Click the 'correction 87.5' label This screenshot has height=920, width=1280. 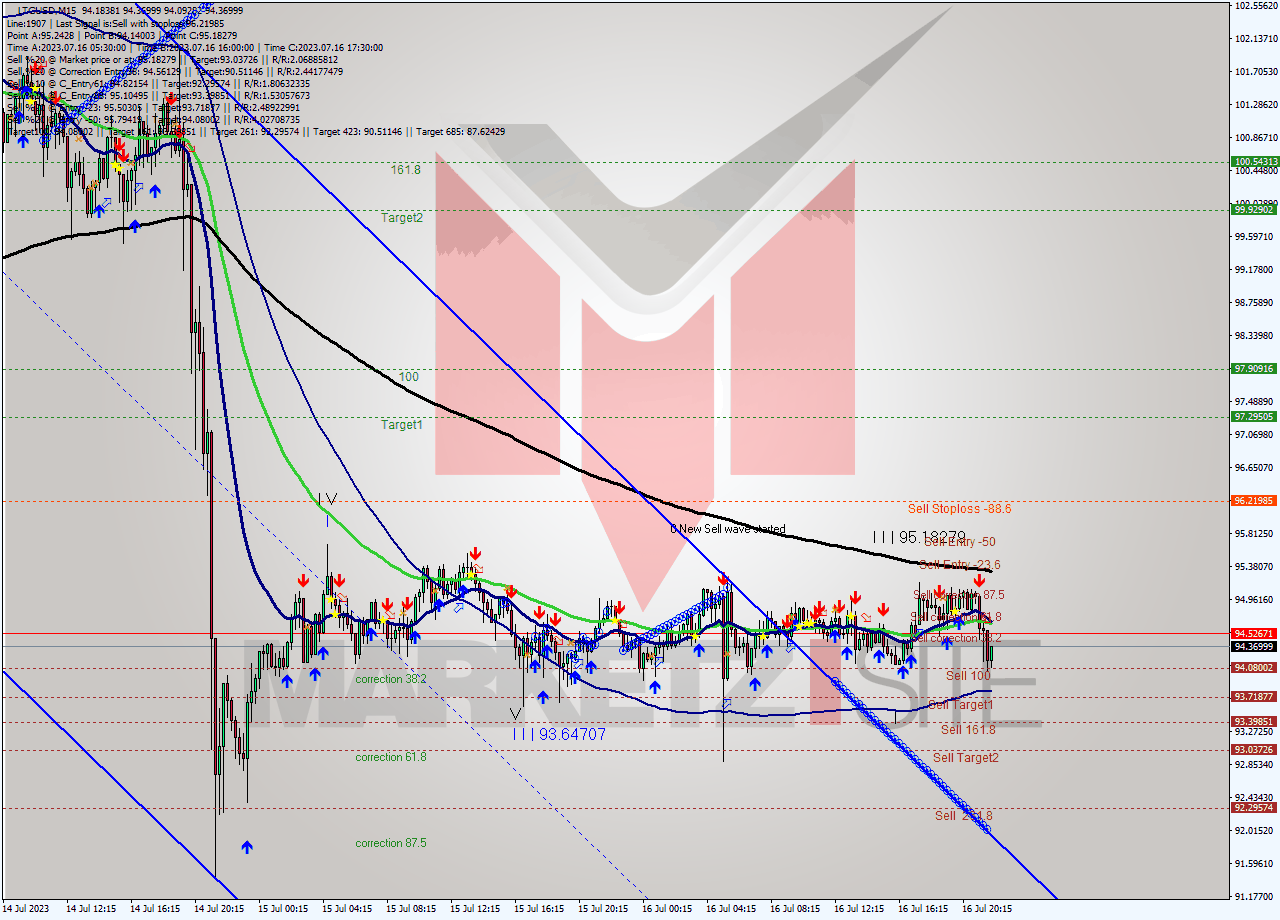click(391, 843)
